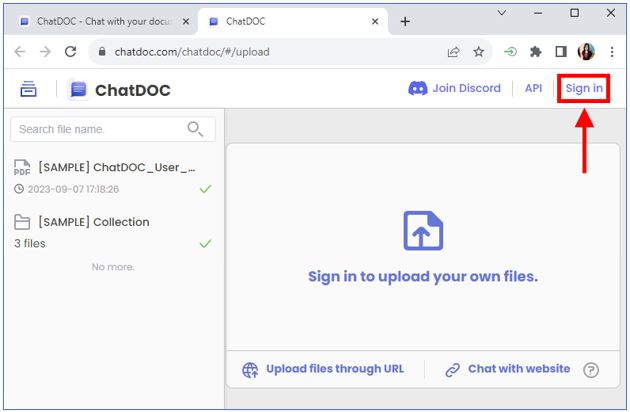Click the globe icon for URL upload
630x412 pixels.
(x=250, y=370)
